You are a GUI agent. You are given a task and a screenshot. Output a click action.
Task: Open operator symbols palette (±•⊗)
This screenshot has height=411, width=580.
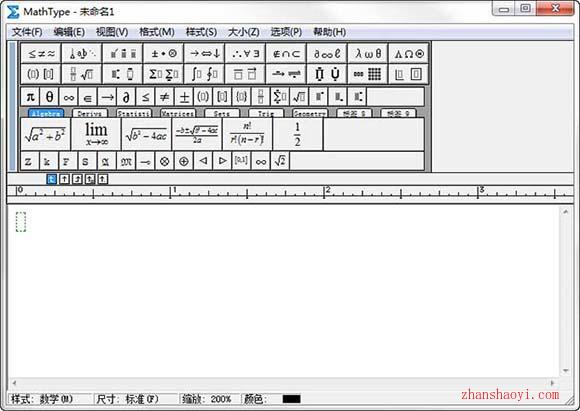tap(163, 54)
